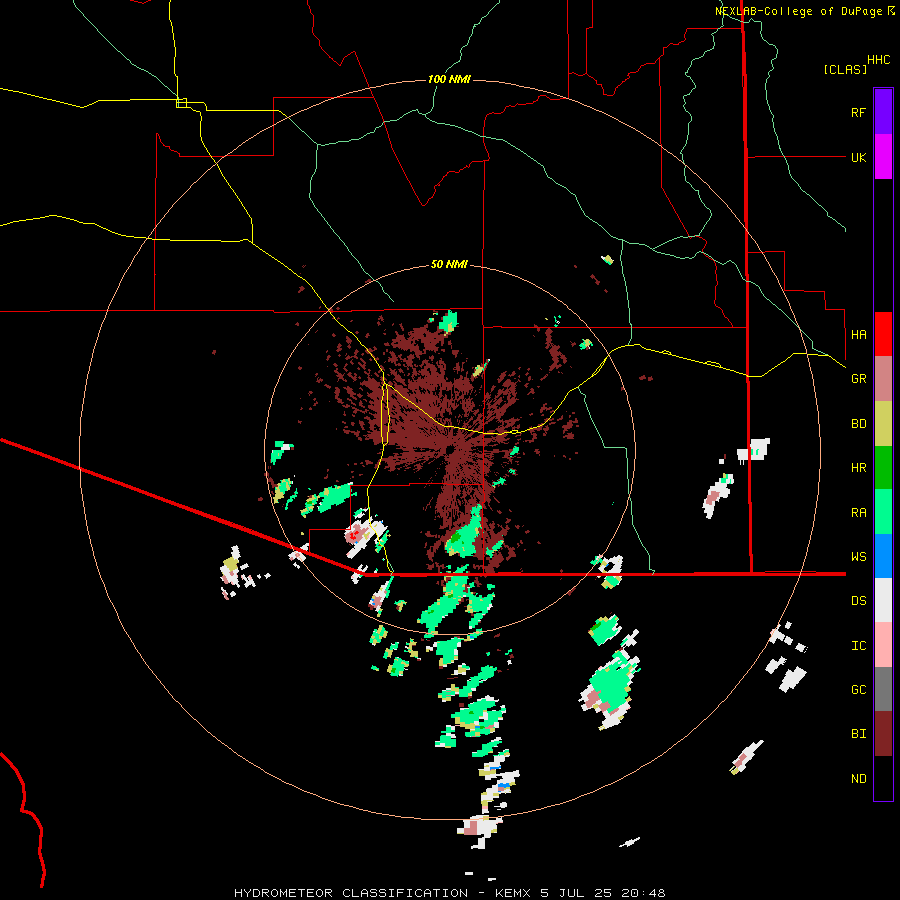Click the DS legend label
Screen dimensions: 900x900
(x=859, y=601)
